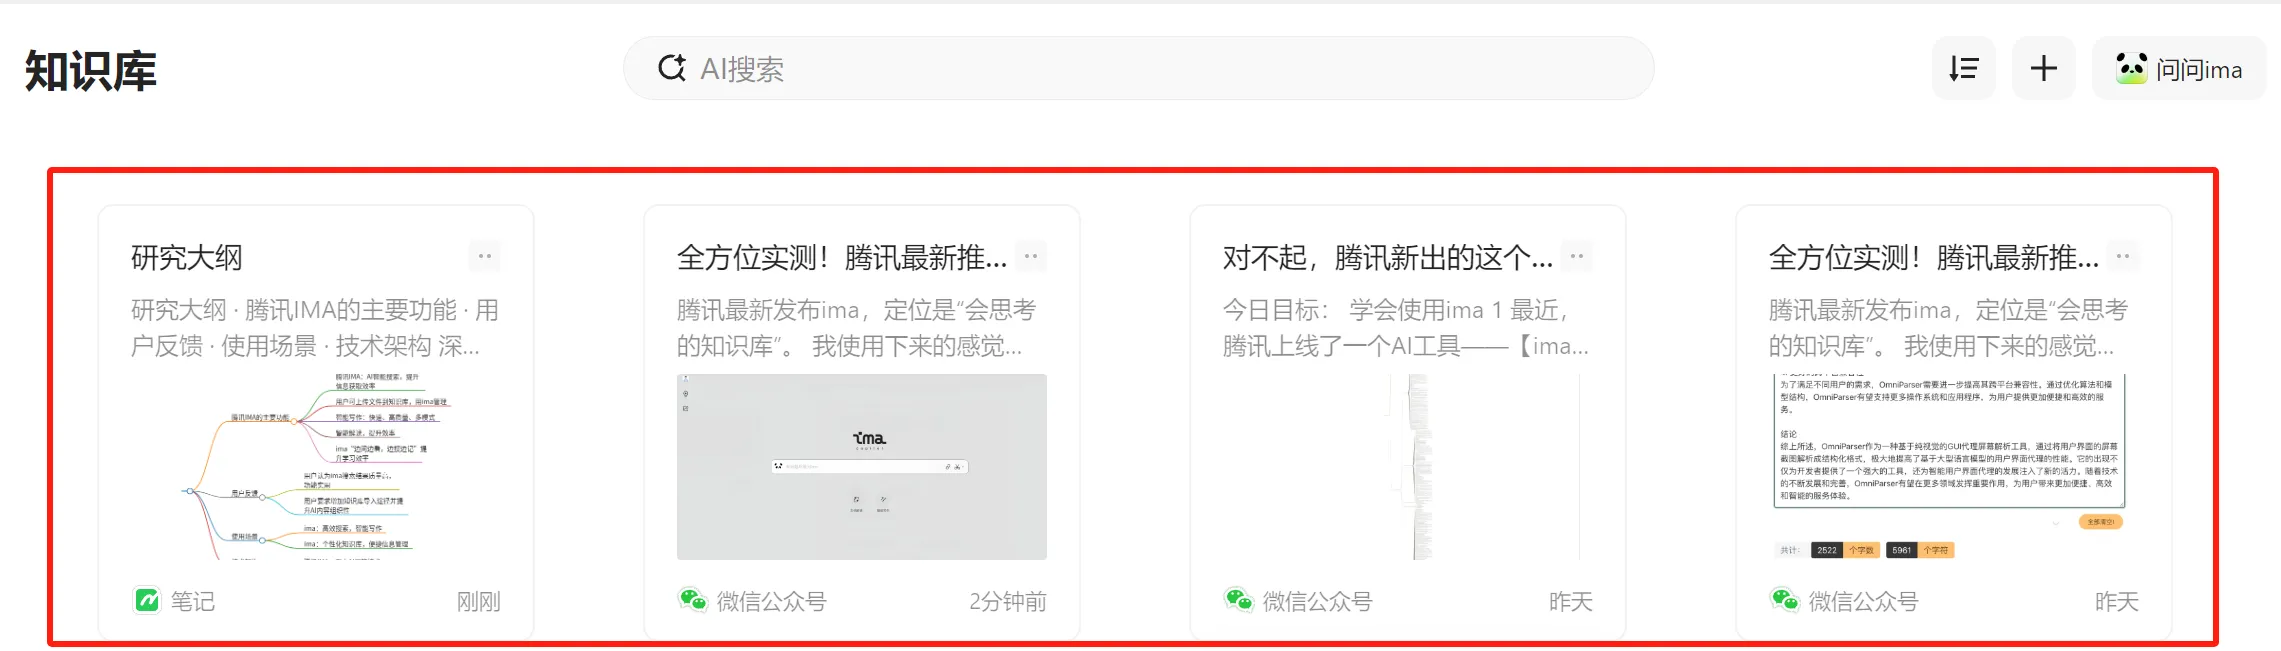Open more options on last 全方位实测 card
This screenshot has height=651, width=2281.
(x=2123, y=257)
